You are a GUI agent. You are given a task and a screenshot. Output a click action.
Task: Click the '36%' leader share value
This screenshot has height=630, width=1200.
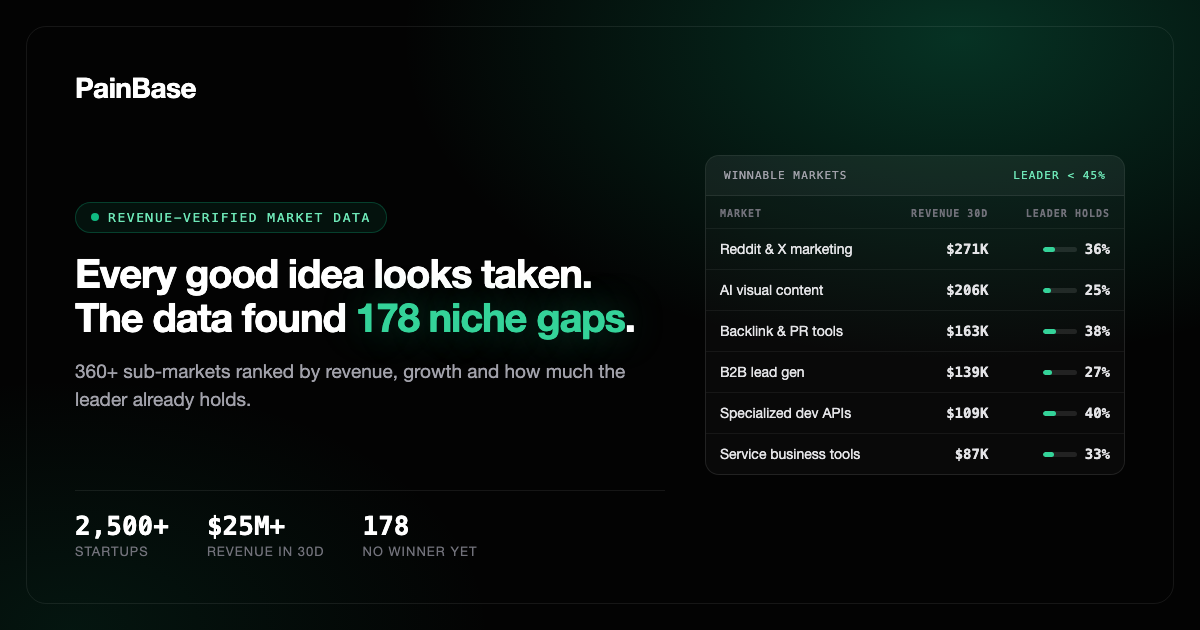pyautogui.click(x=1097, y=249)
